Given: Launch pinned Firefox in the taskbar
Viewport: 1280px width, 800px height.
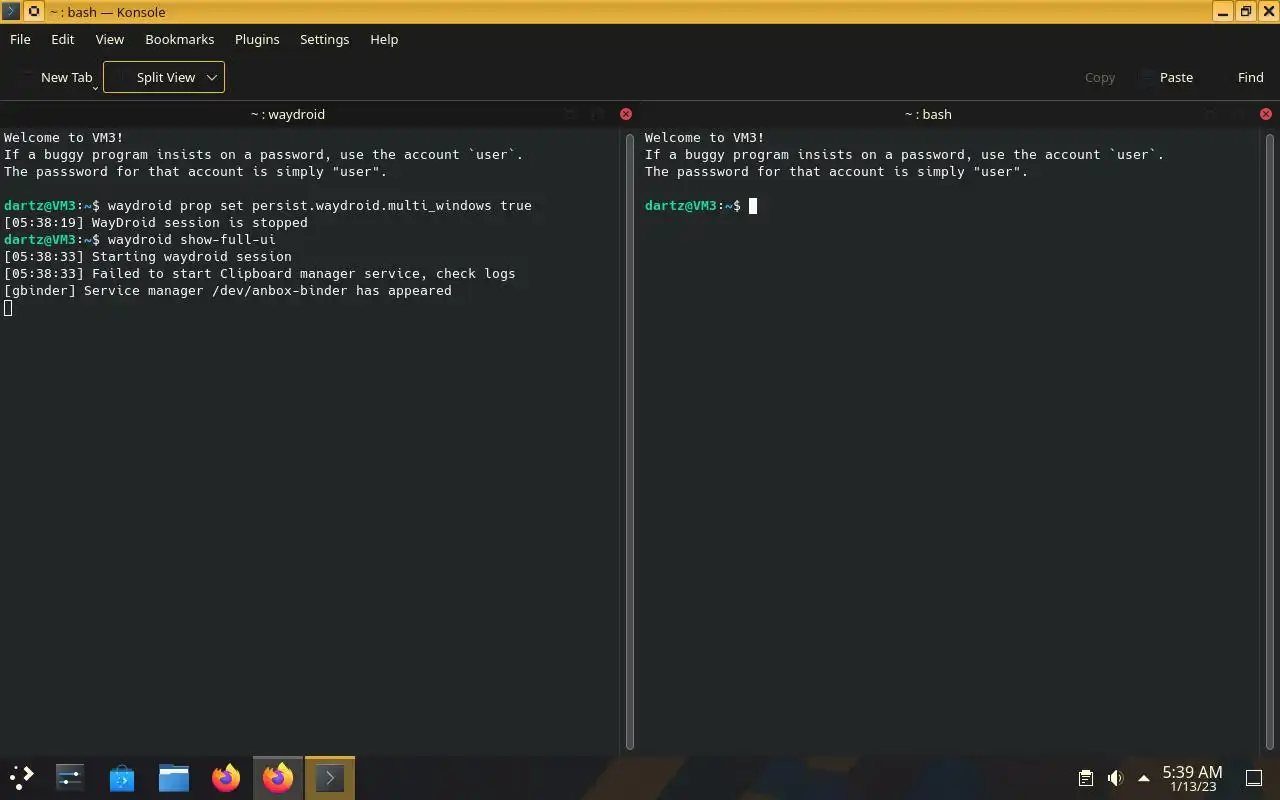Looking at the screenshot, I should click(226, 777).
